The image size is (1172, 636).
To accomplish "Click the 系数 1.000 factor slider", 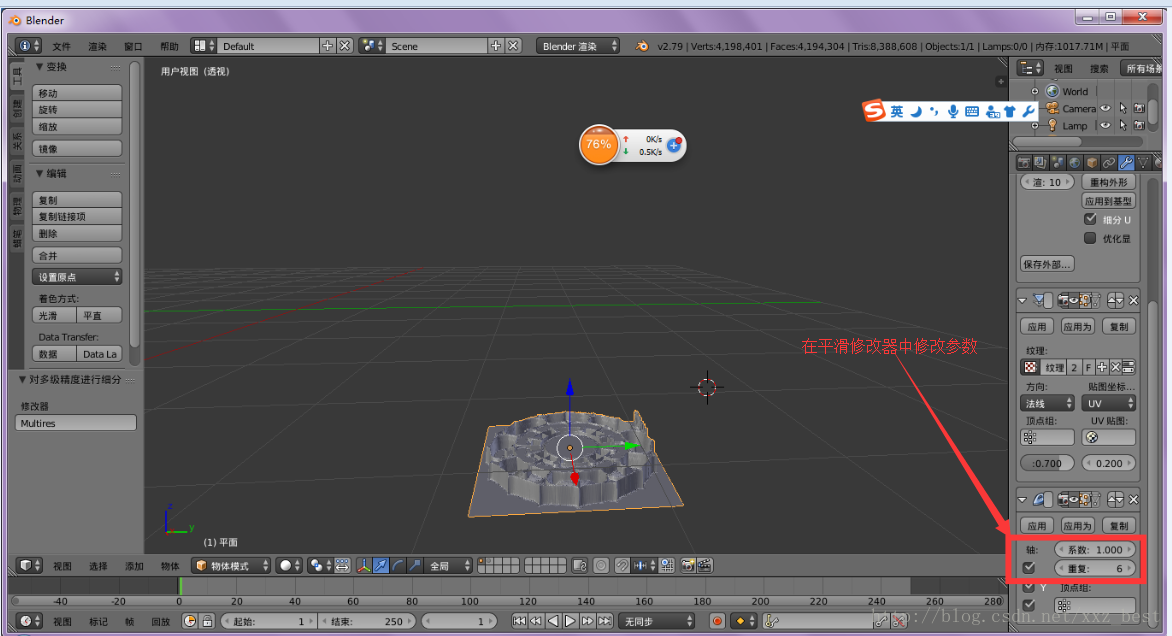I will [1096, 550].
